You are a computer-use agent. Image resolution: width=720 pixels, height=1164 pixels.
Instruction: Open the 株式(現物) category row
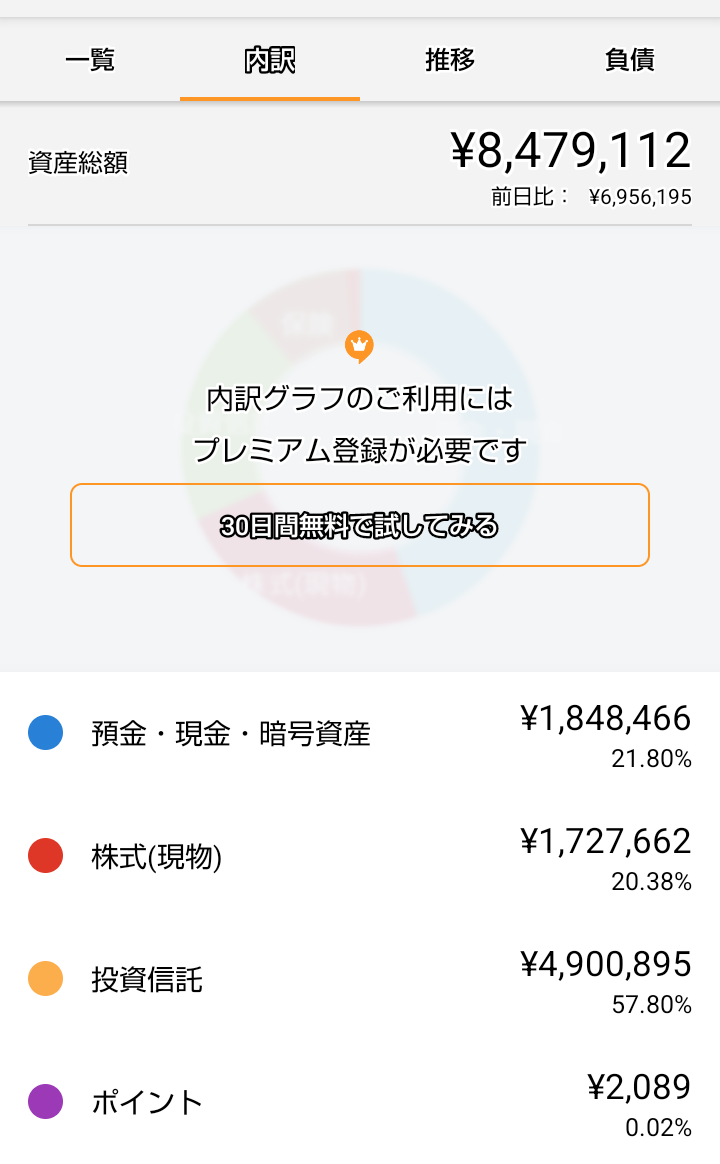(x=360, y=856)
